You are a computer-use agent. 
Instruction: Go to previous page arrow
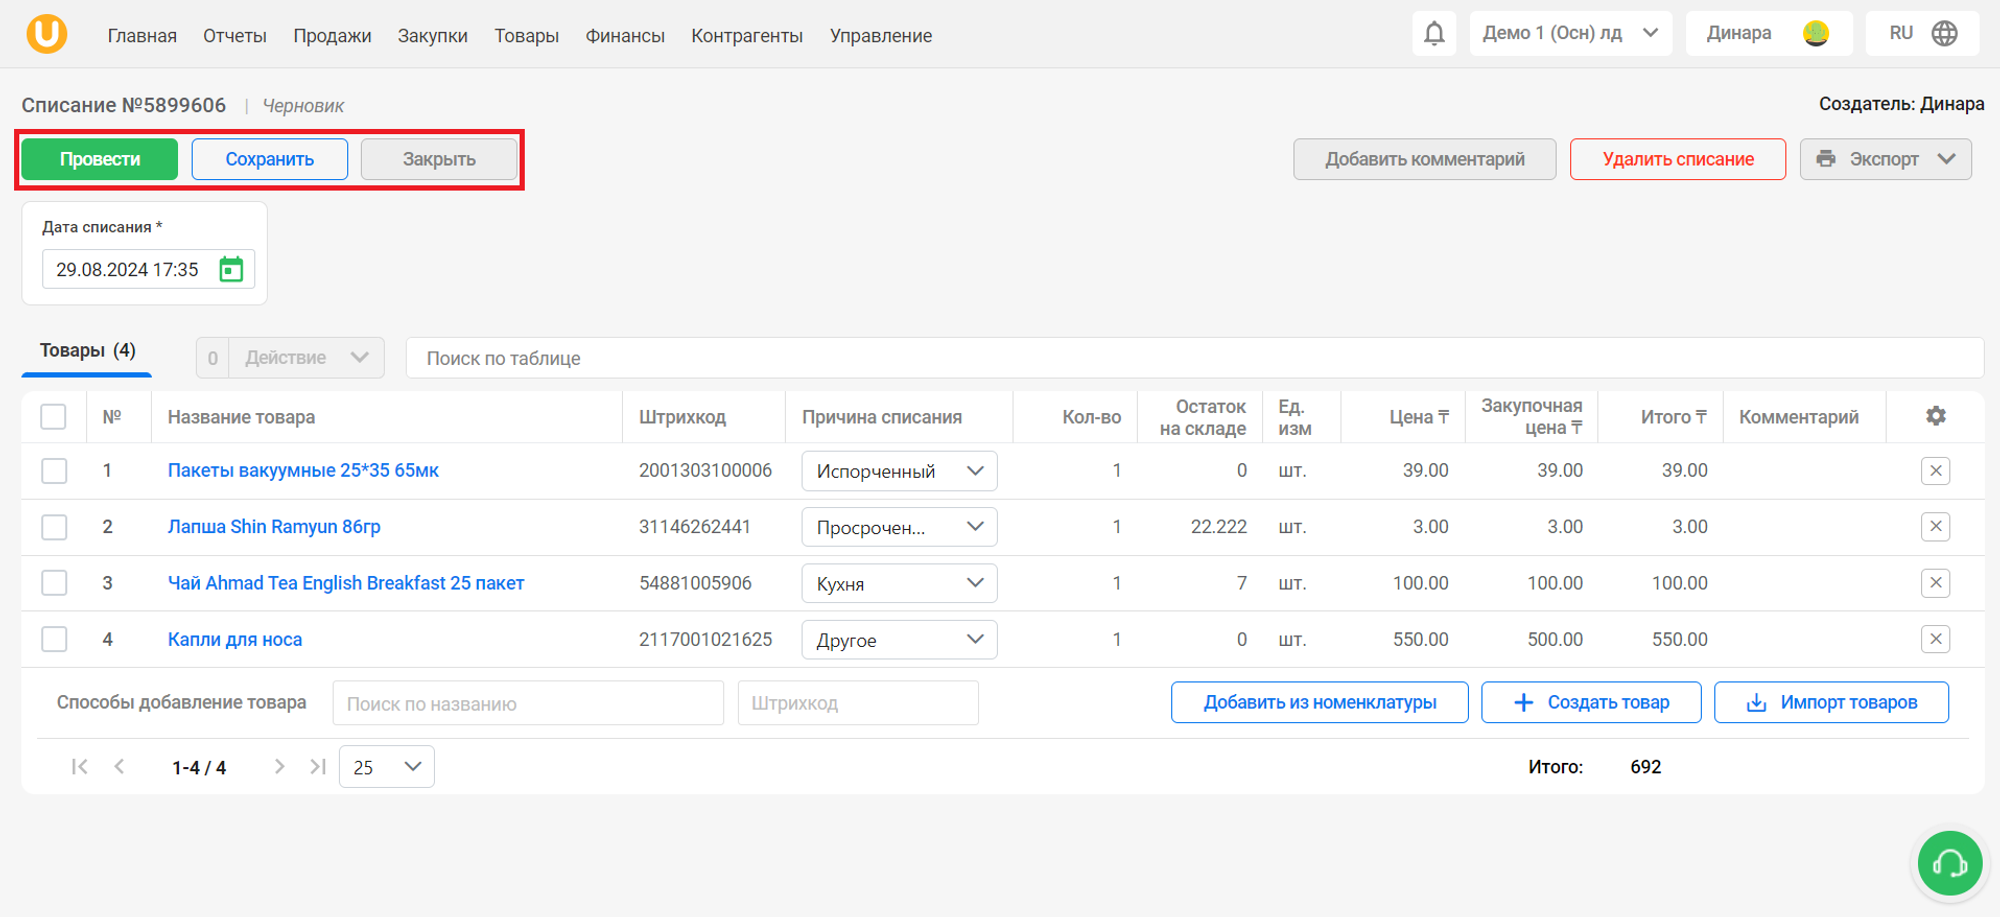pos(120,767)
